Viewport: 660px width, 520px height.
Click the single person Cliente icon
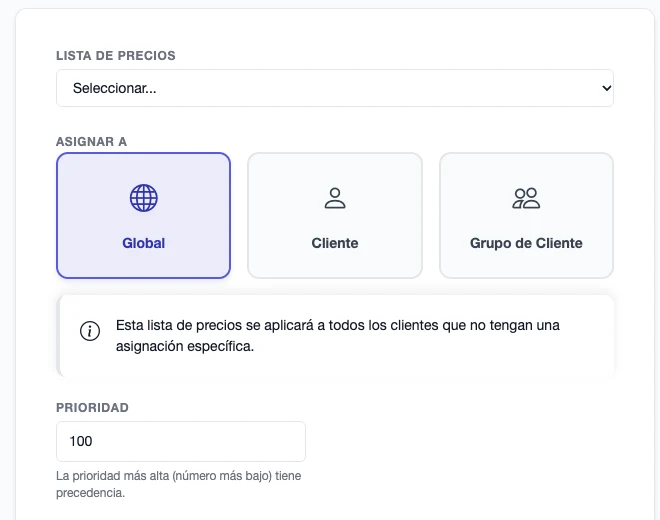point(335,198)
